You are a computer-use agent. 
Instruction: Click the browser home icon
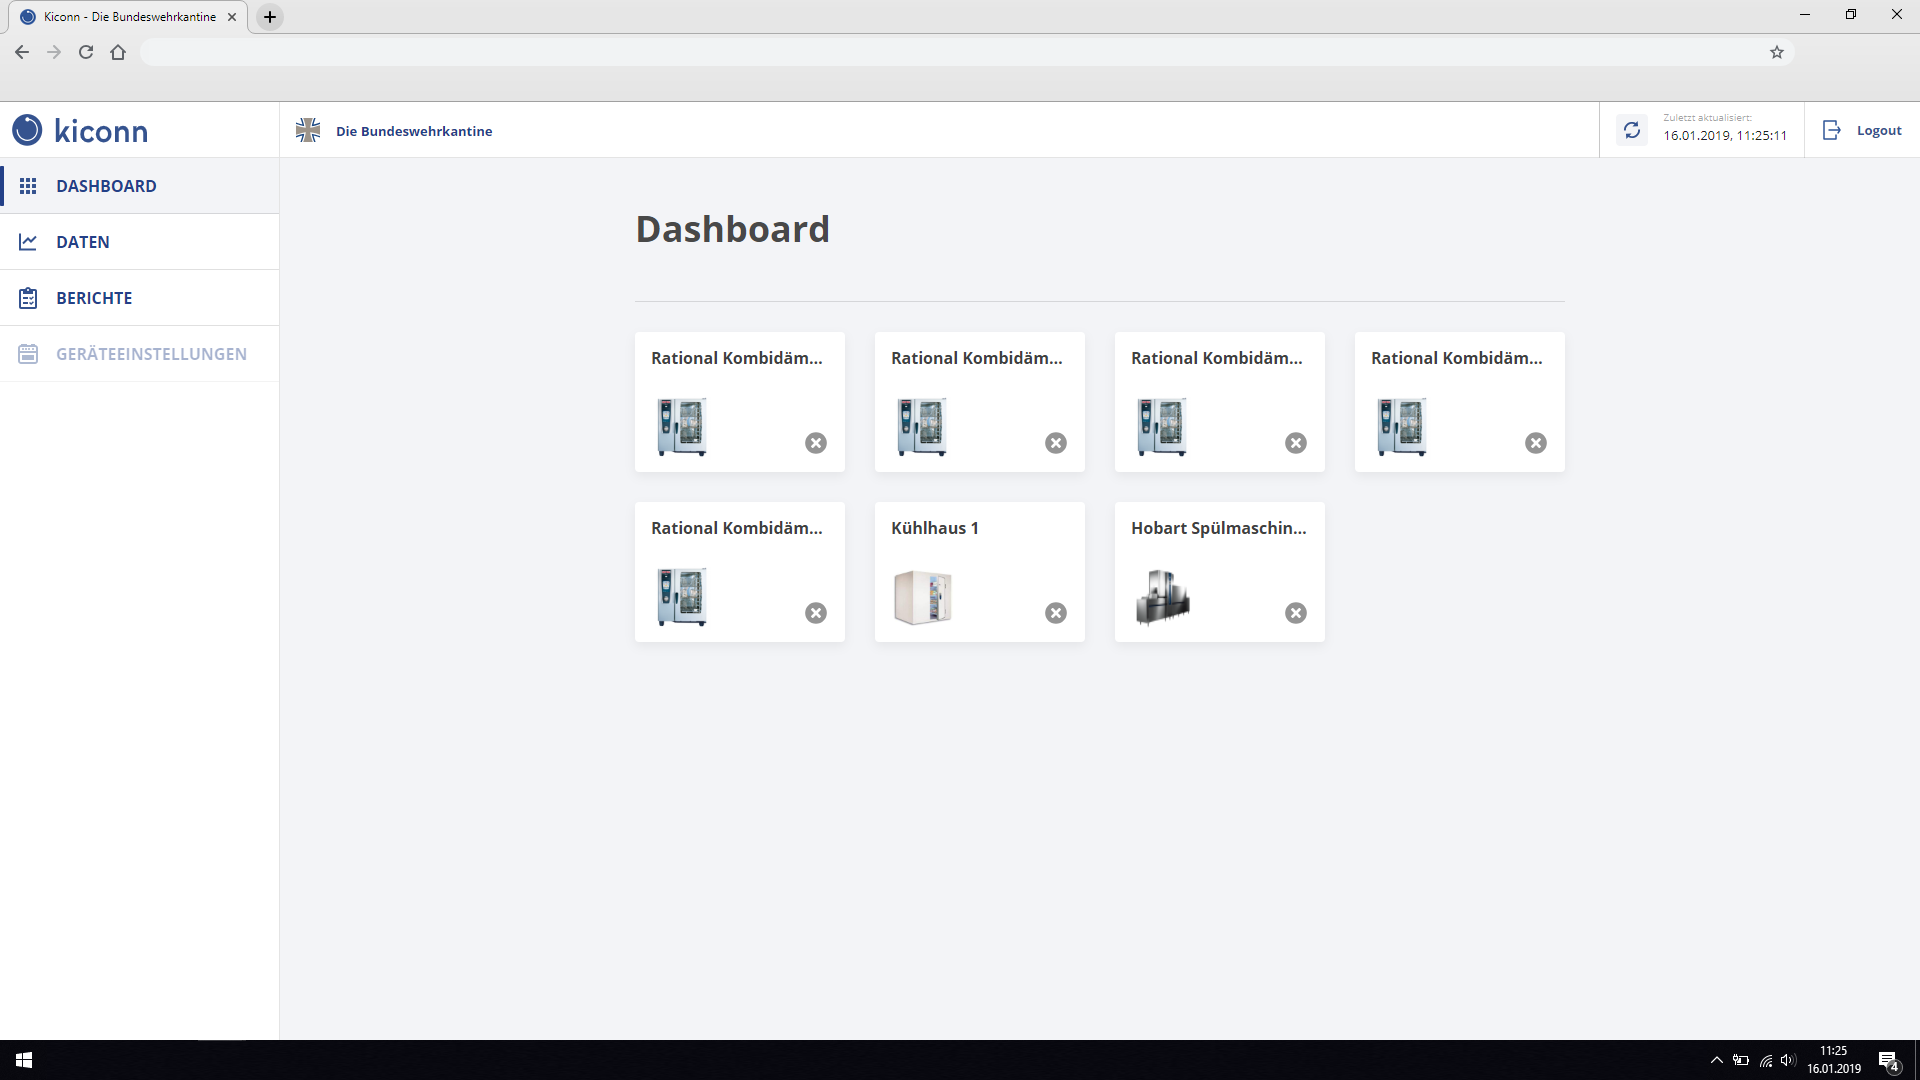[118, 52]
